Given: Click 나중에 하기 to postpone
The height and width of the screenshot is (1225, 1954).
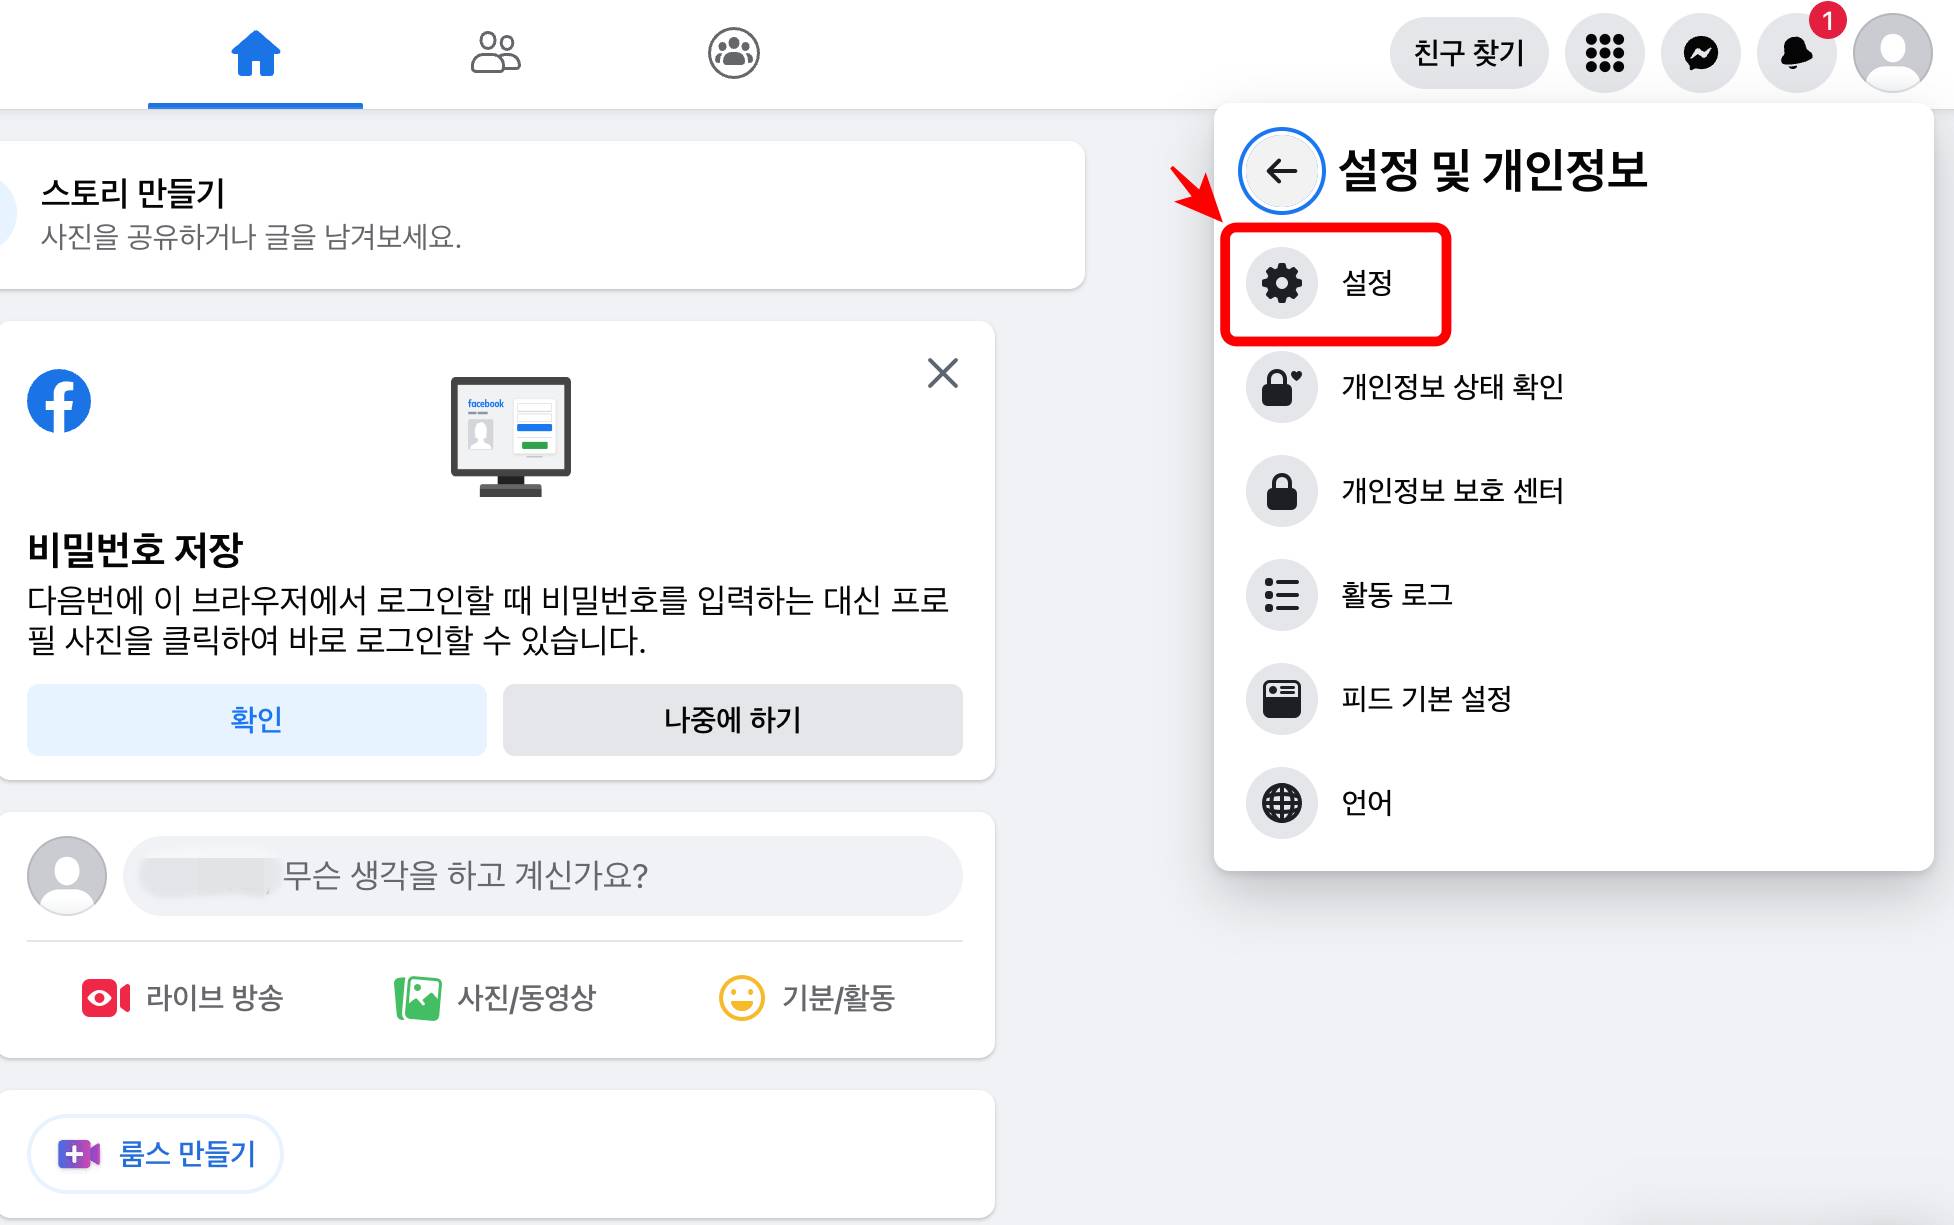Looking at the screenshot, I should point(733,720).
